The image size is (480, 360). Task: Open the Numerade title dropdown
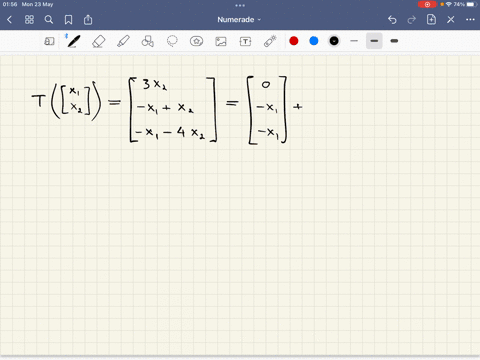(x=239, y=20)
